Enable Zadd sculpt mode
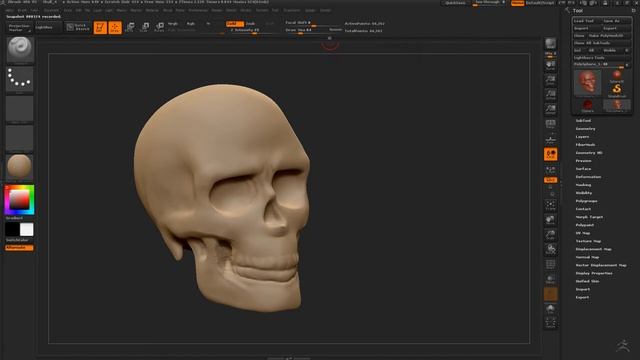This screenshot has height=360, width=640. 234,24
